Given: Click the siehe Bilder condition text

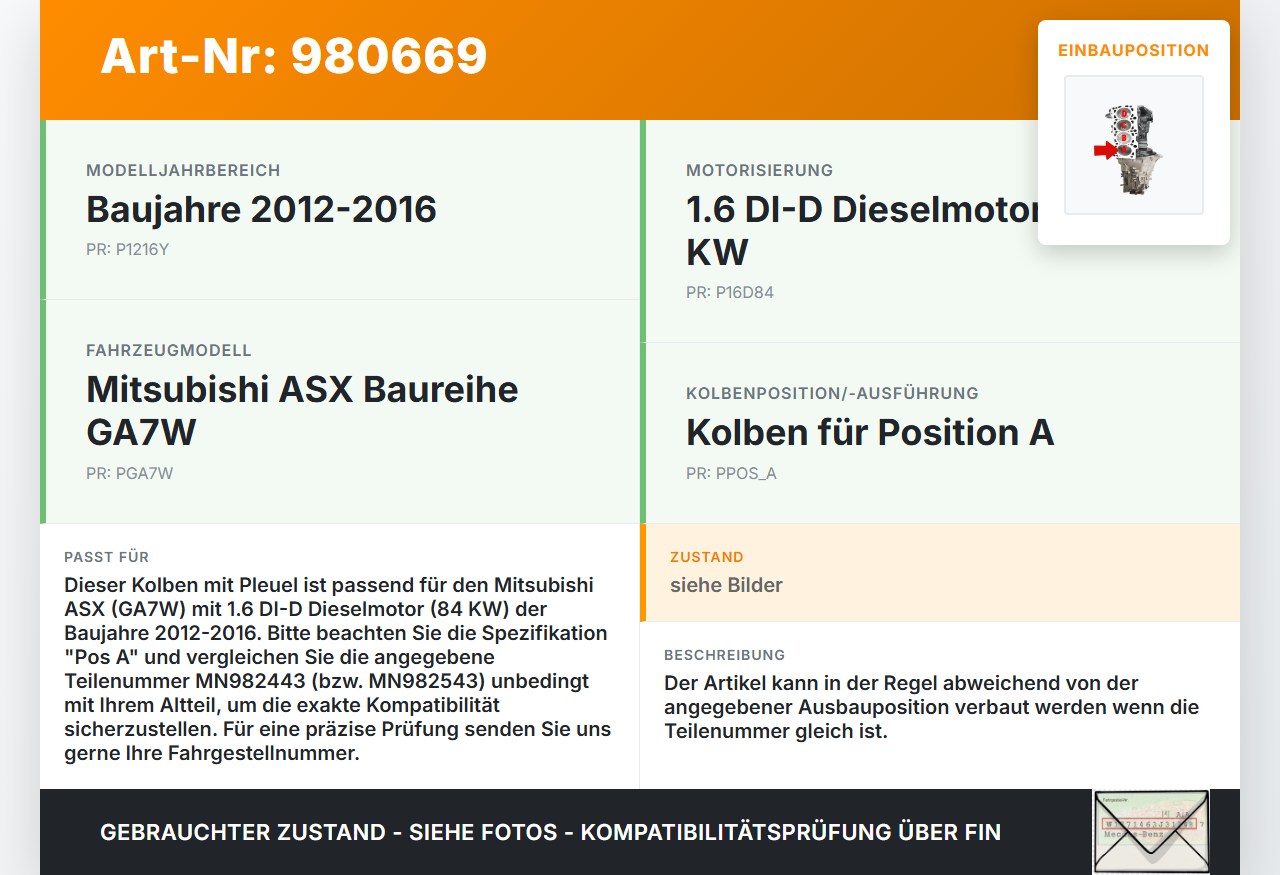Looking at the screenshot, I should click(726, 585).
